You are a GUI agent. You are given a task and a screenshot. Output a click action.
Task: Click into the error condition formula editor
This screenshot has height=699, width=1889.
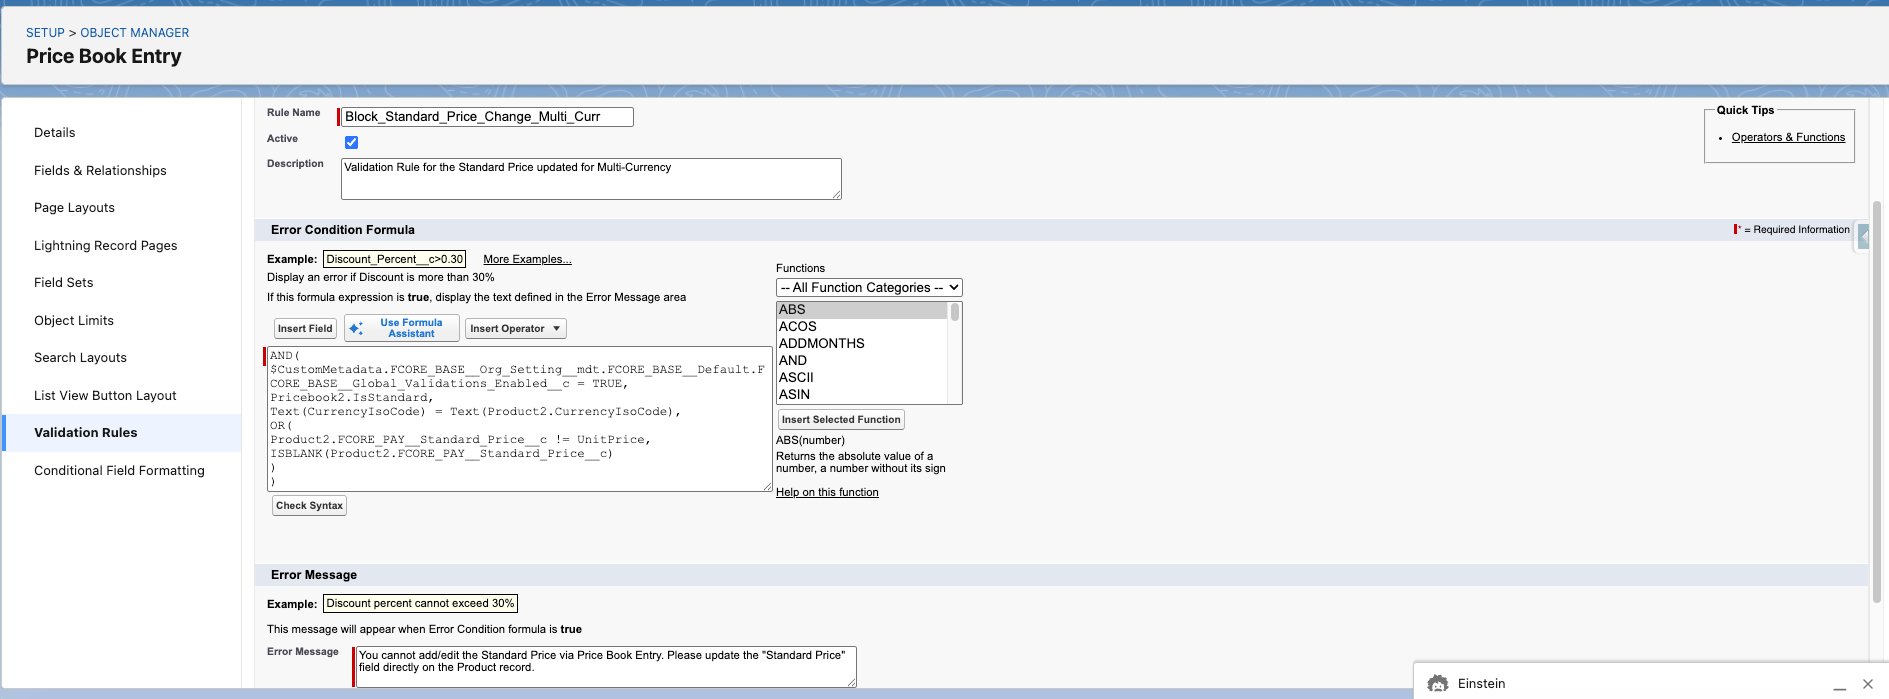pyautogui.click(x=520, y=419)
